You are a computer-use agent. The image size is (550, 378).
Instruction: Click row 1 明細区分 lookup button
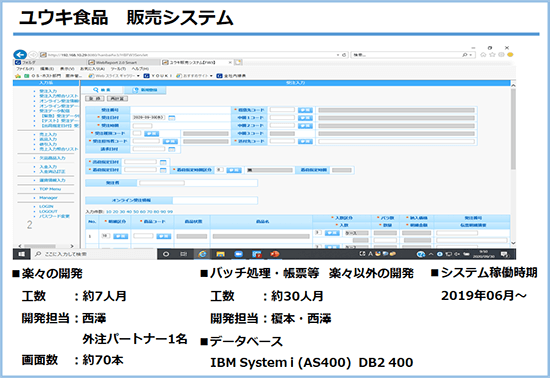pos(121,236)
